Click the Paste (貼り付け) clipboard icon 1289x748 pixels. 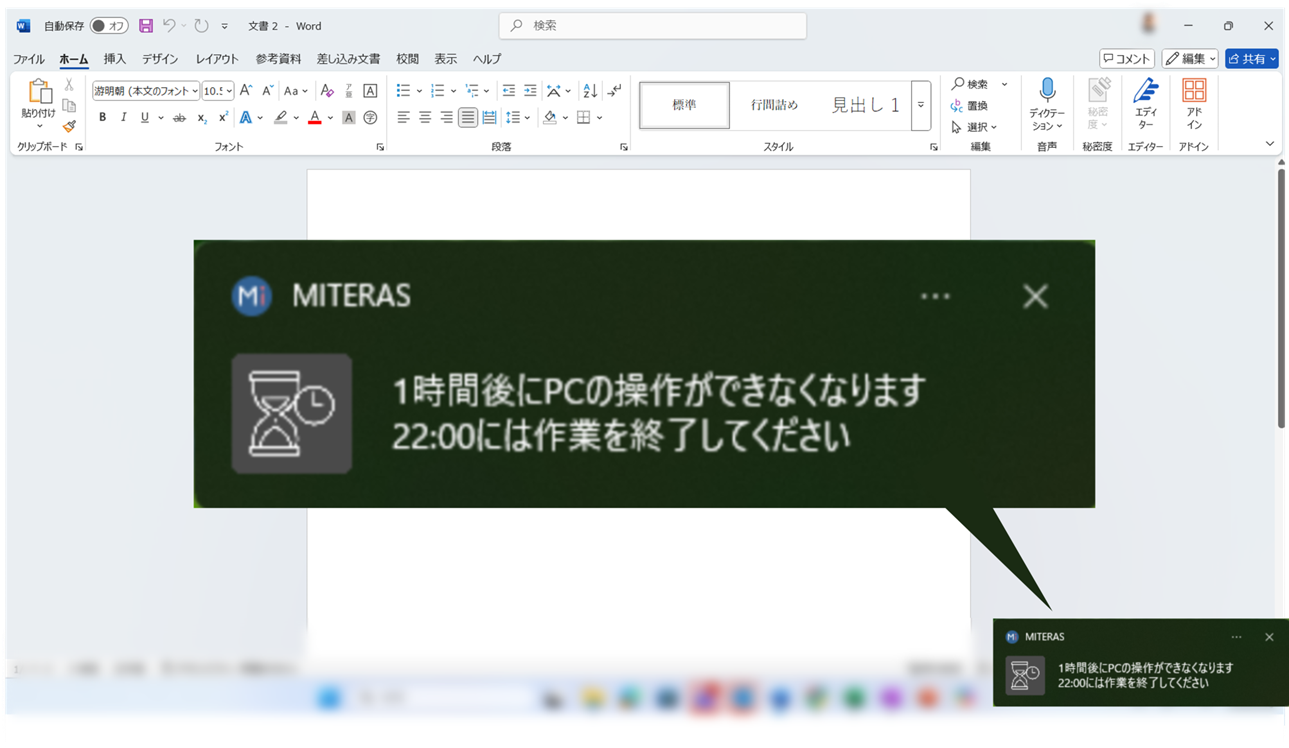39,93
